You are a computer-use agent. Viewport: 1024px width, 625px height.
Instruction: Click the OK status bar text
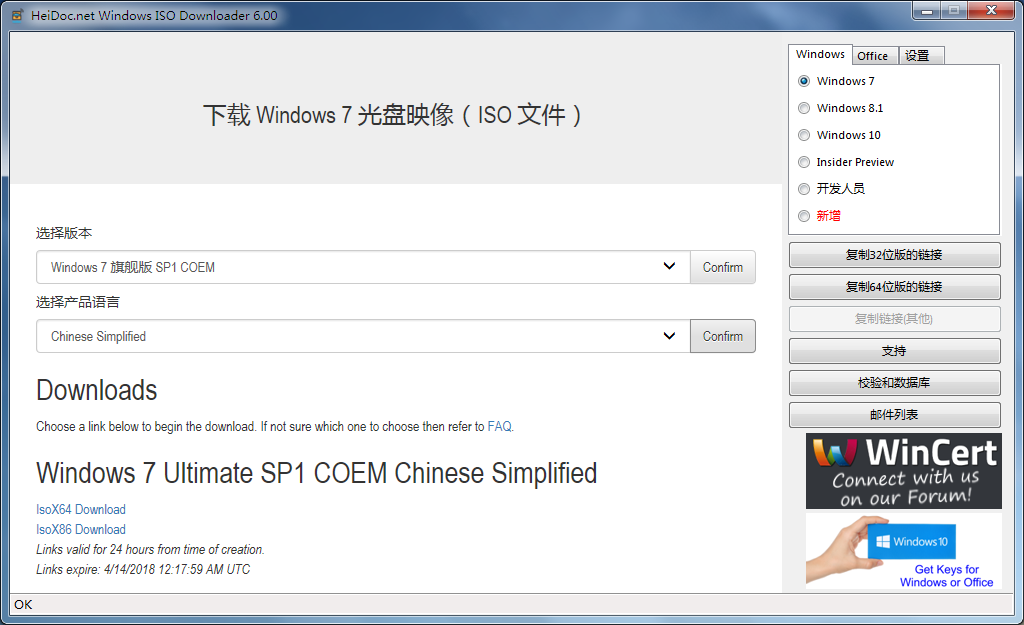24,605
